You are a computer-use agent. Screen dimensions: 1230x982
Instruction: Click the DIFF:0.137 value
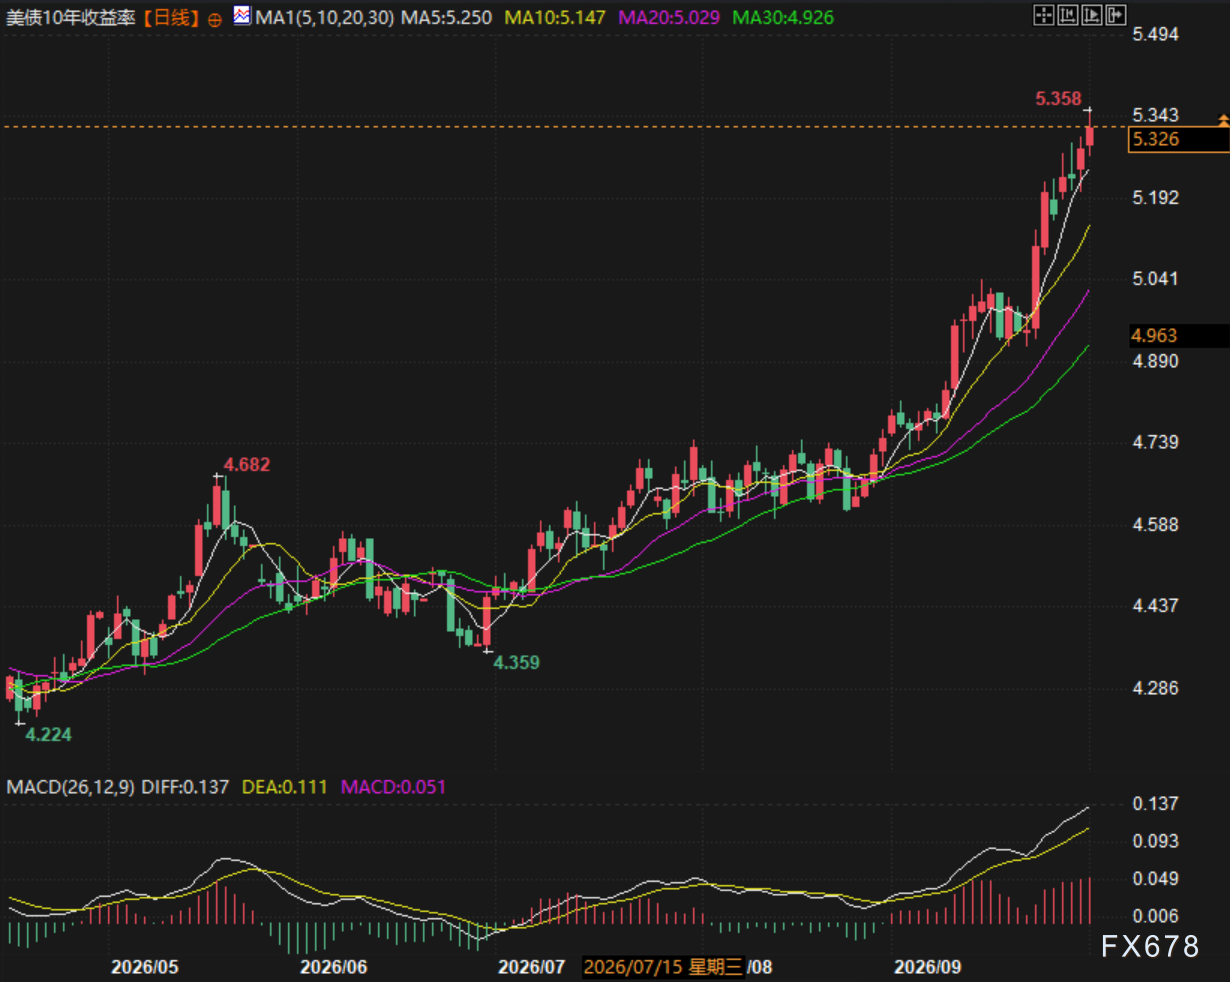click(187, 787)
